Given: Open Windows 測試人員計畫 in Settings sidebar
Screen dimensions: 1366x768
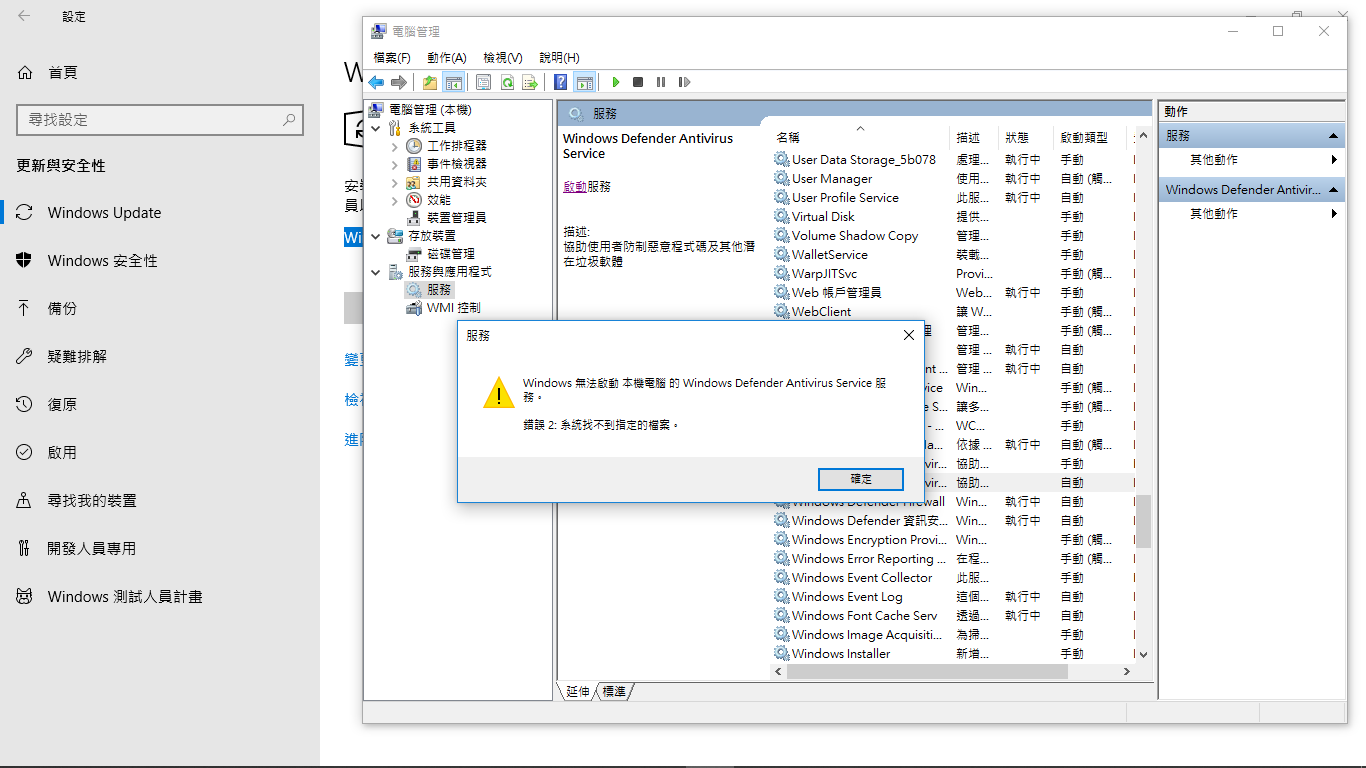Looking at the screenshot, I should coord(160,596).
